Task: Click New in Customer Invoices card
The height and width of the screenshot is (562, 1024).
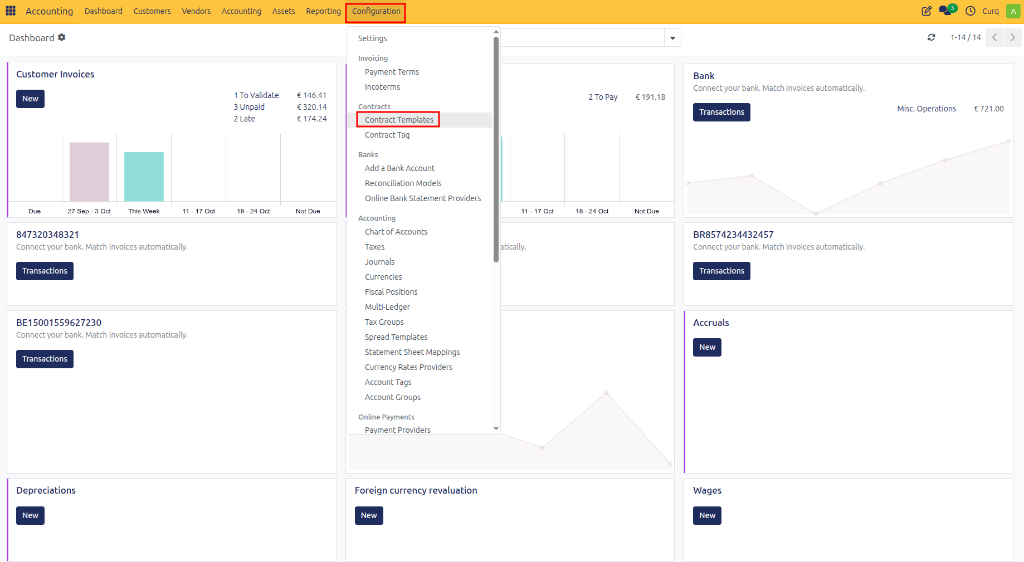Action: coord(30,99)
